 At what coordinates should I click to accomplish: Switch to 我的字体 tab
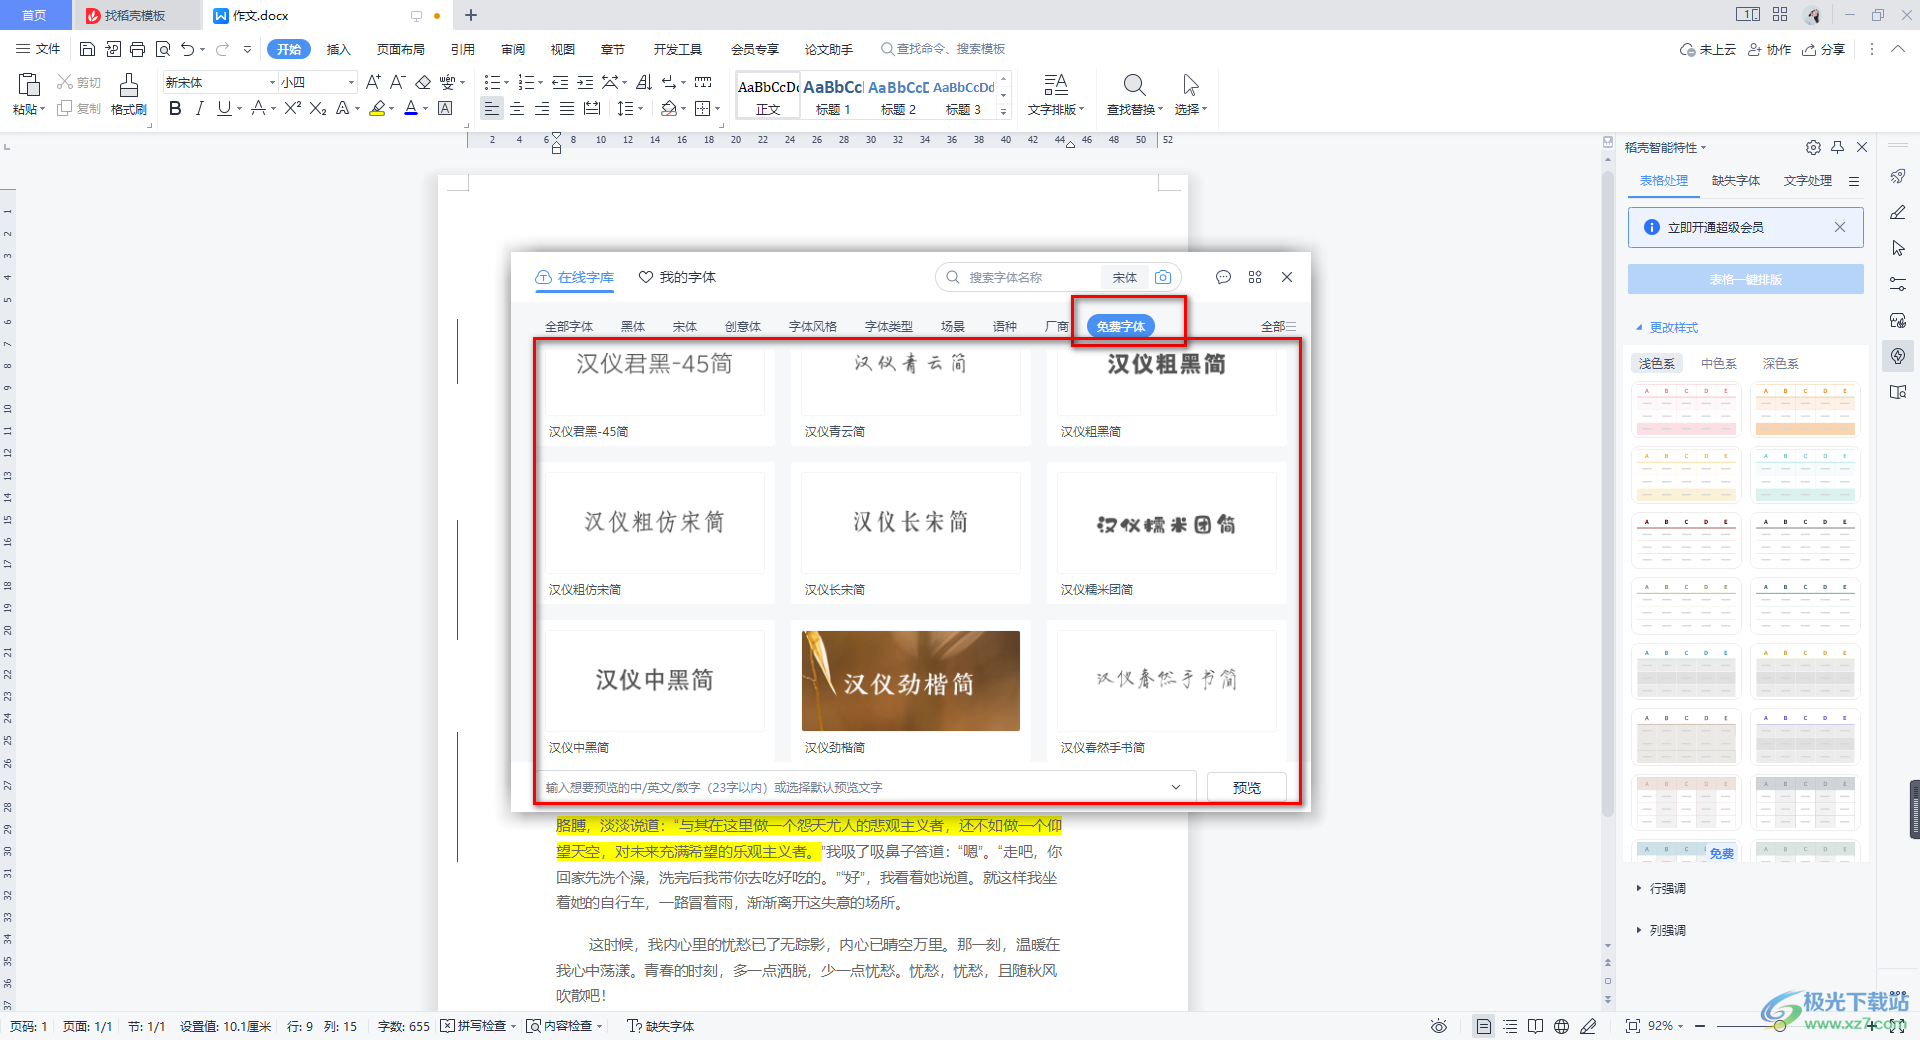pyautogui.click(x=677, y=277)
